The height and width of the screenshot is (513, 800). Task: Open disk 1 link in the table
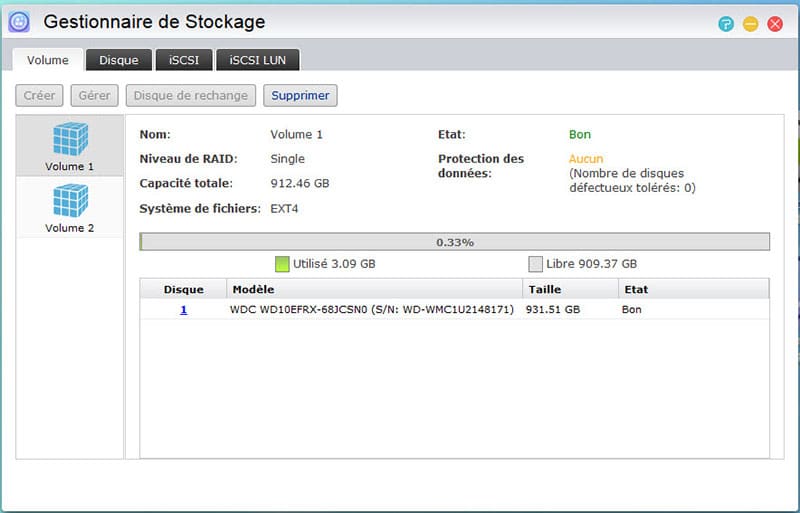183,310
